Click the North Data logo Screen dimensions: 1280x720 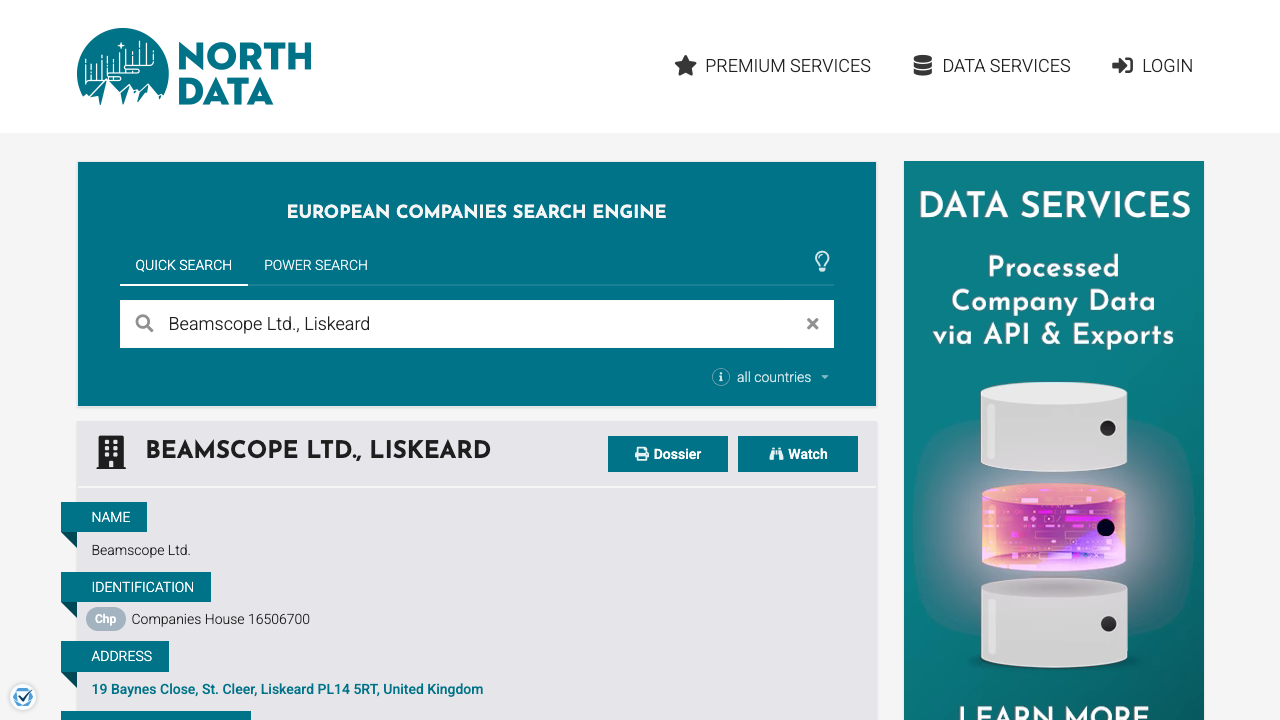point(193,67)
